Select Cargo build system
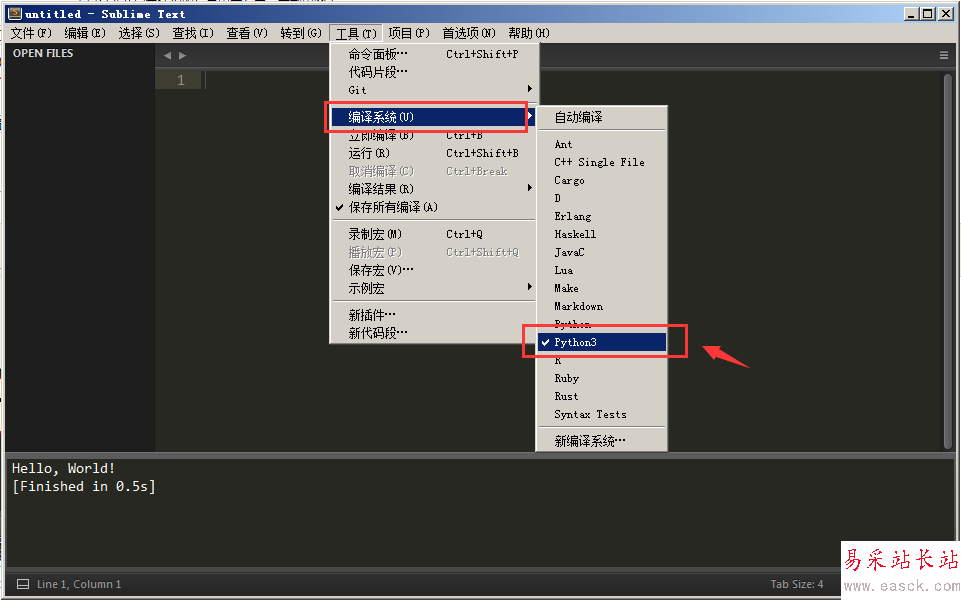Viewport: 961px width, 601px height. click(602, 181)
